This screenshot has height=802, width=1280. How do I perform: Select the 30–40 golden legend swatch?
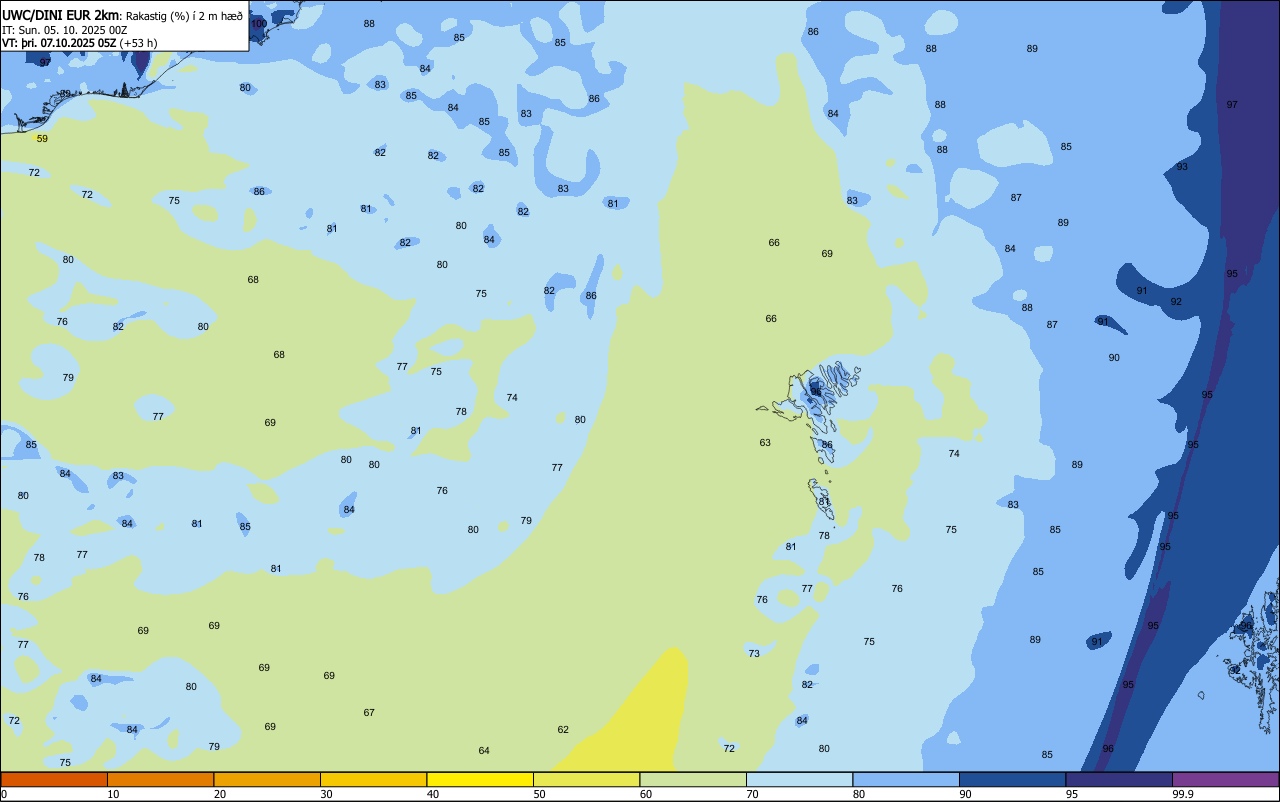pyautogui.click(x=373, y=779)
